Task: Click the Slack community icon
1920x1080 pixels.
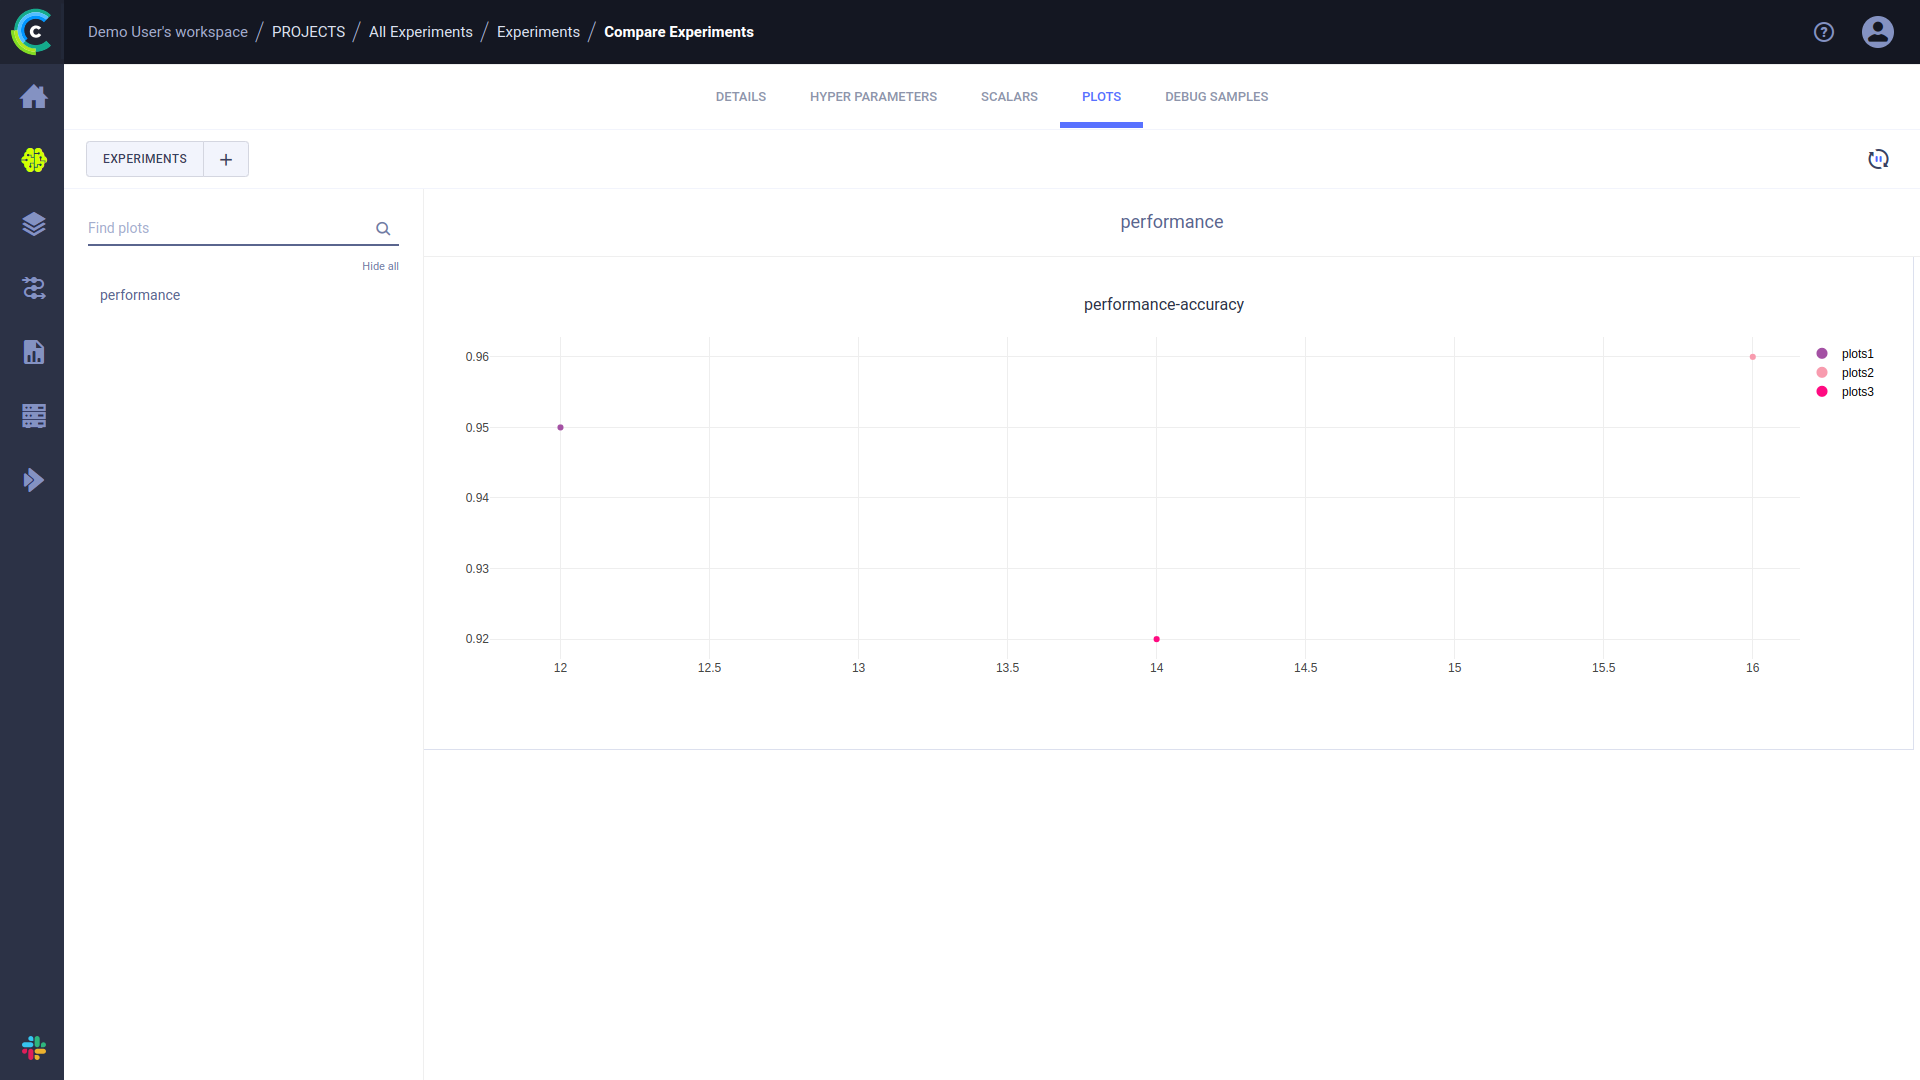Action: (33, 1048)
